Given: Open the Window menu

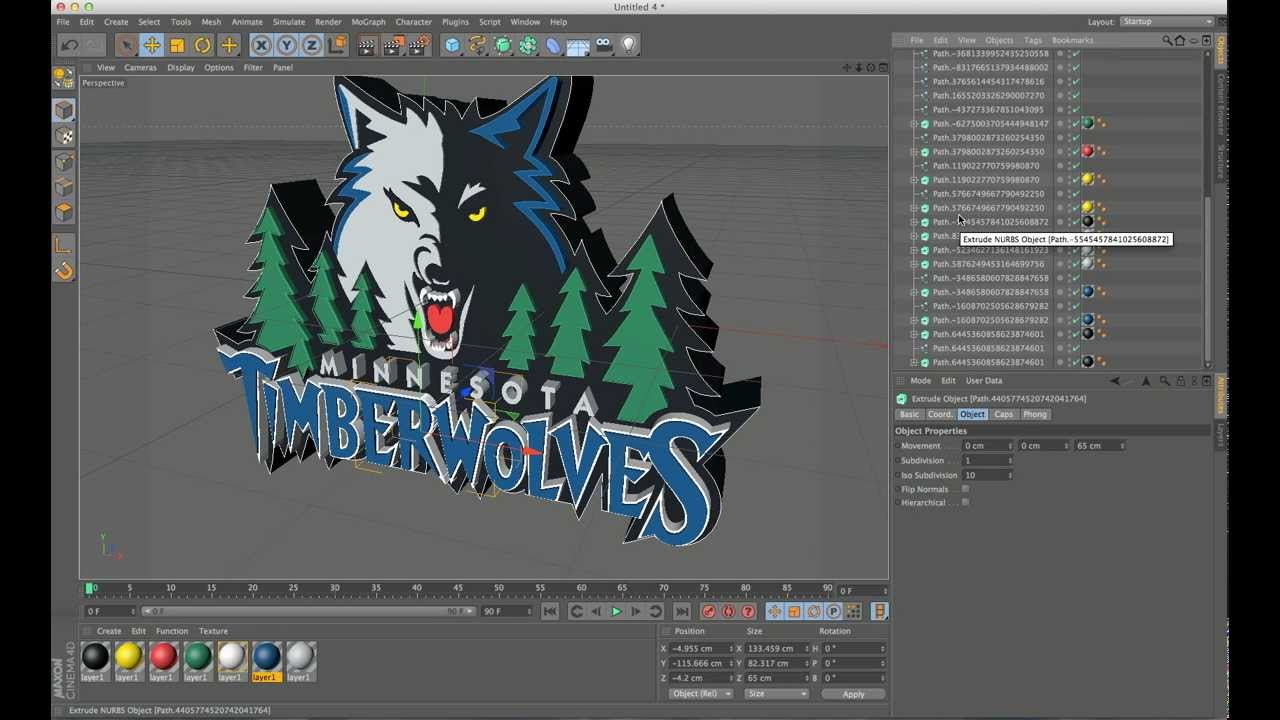Looking at the screenshot, I should [525, 22].
